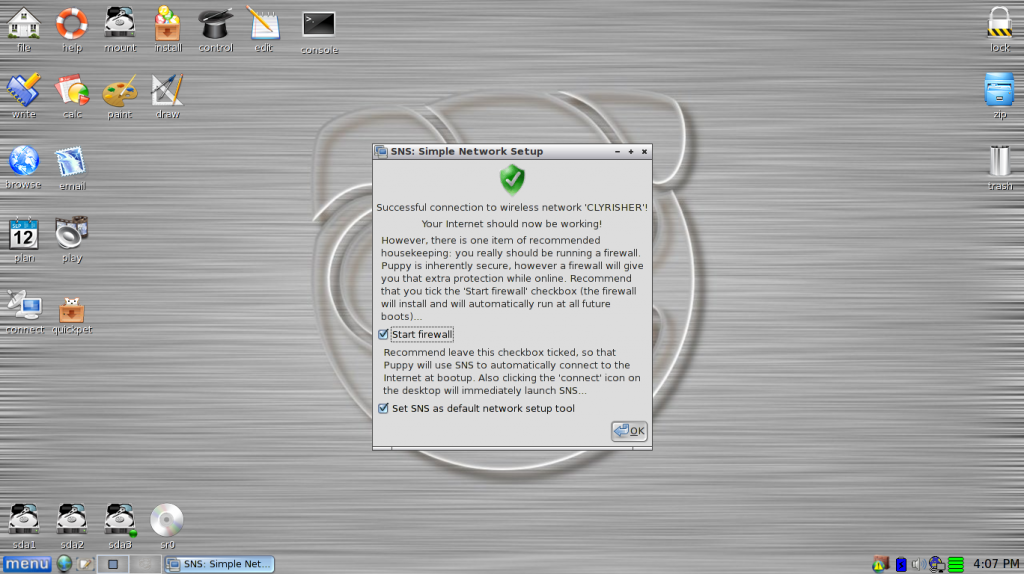Image resolution: width=1024 pixels, height=574 pixels.
Task: Open the draw icon
Action: tap(168, 90)
